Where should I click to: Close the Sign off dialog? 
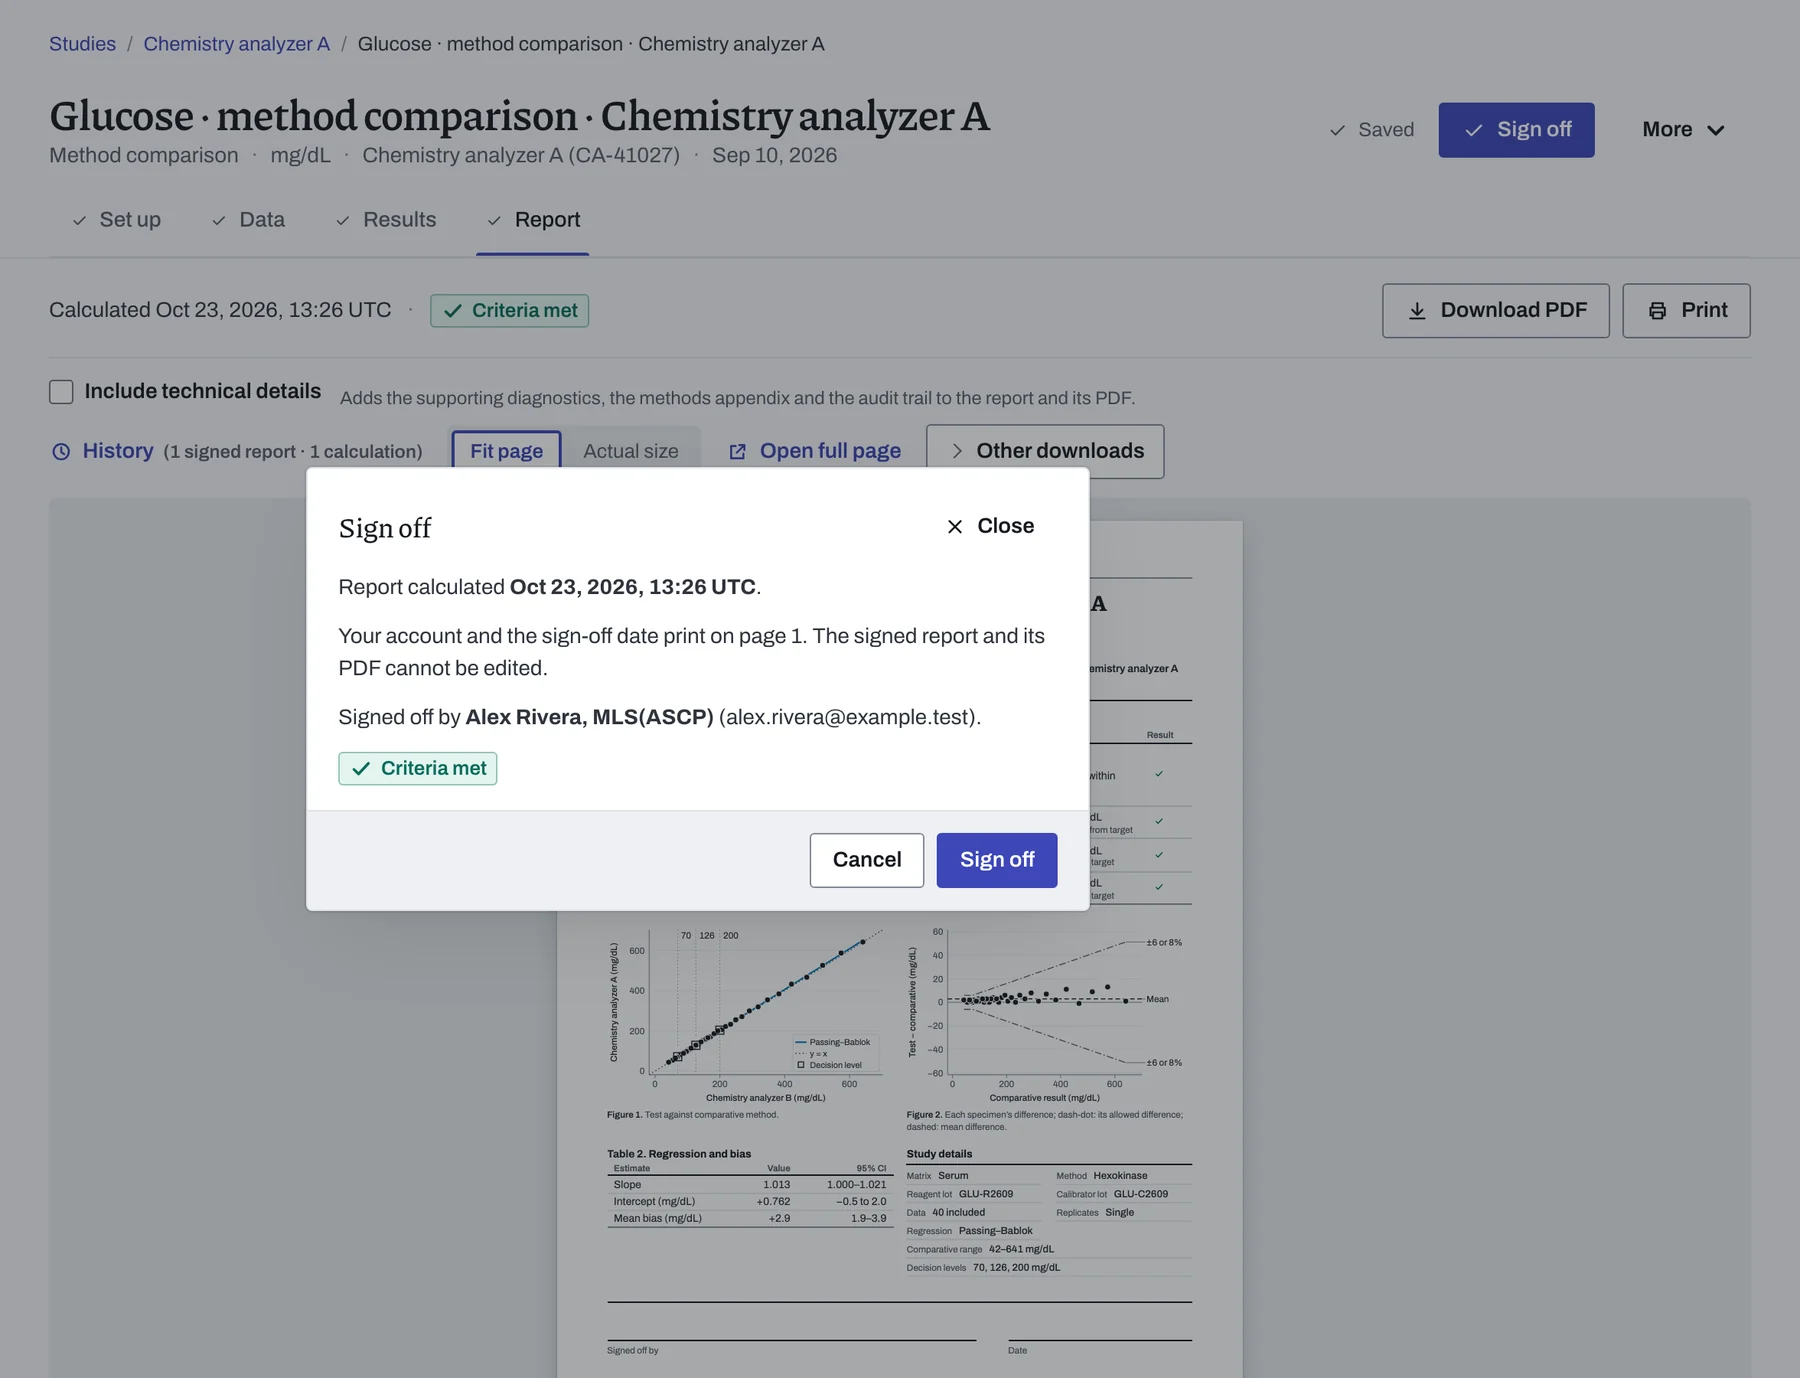coord(990,526)
